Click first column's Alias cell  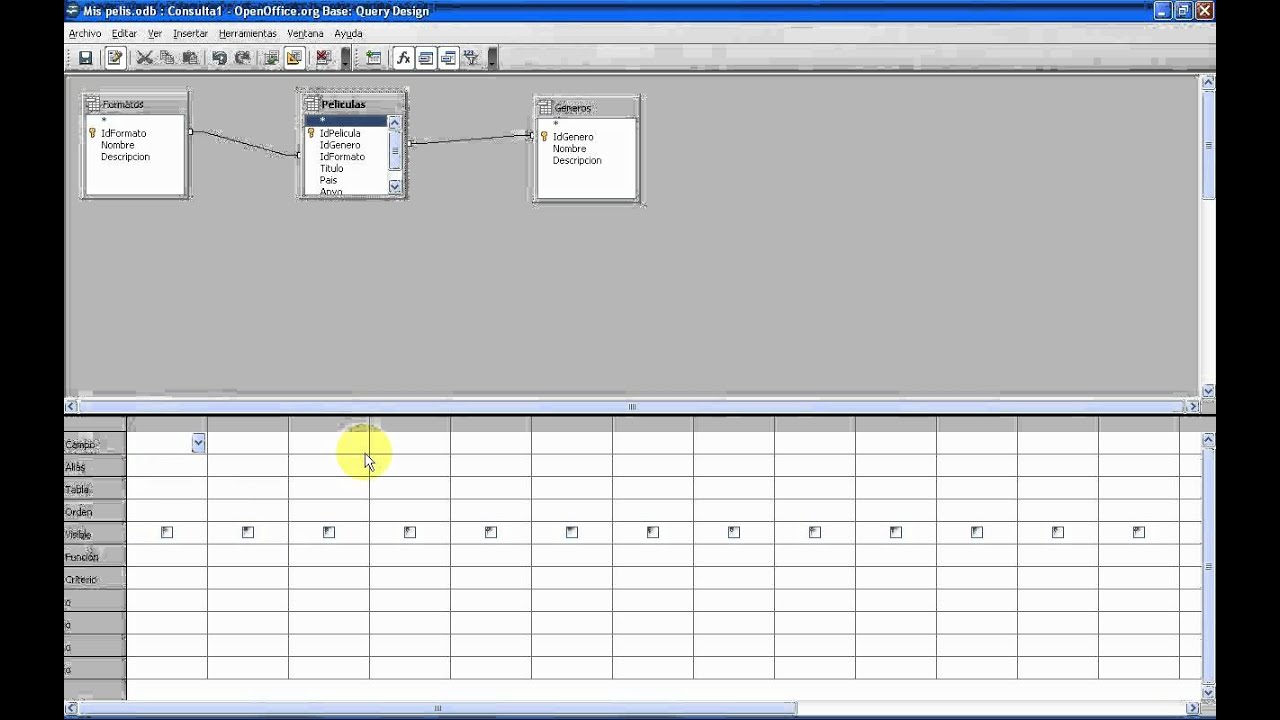167,467
